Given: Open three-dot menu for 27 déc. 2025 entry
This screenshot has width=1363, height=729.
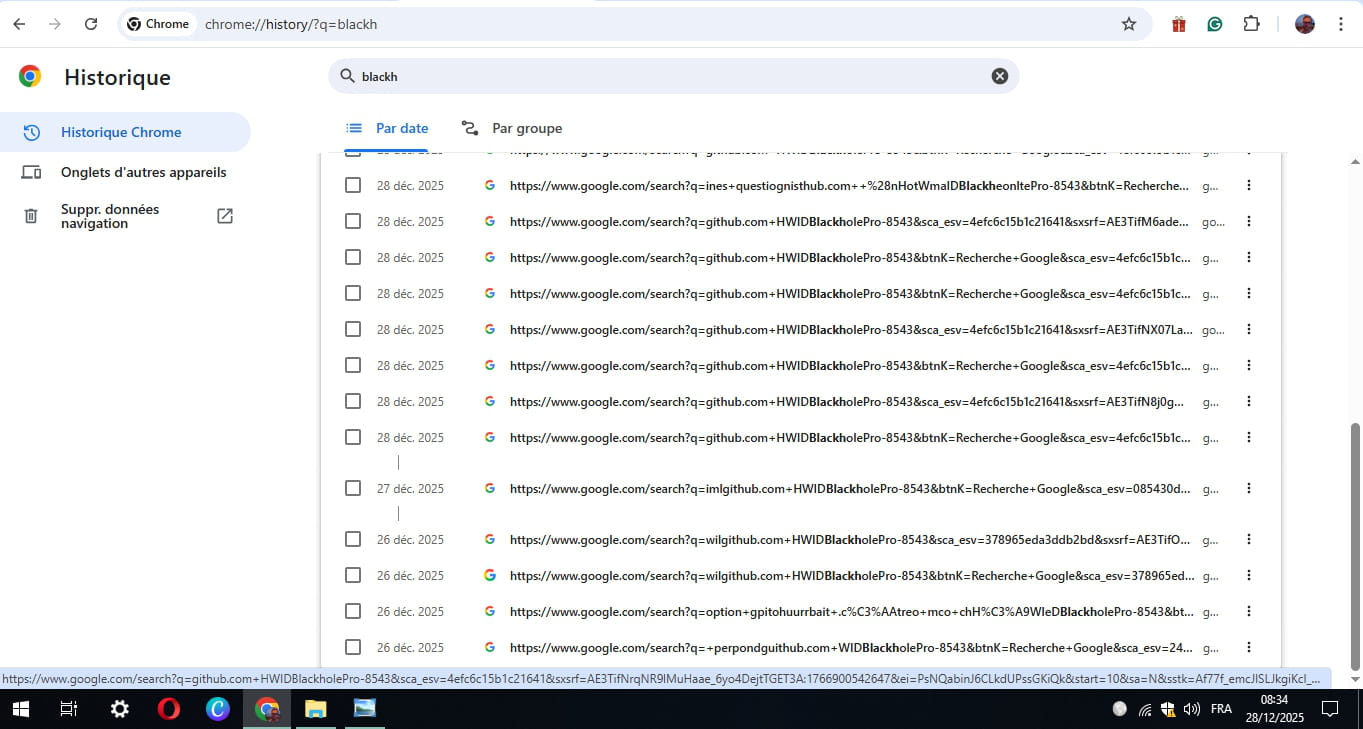Looking at the screenshot, I should pos(1248,488).
